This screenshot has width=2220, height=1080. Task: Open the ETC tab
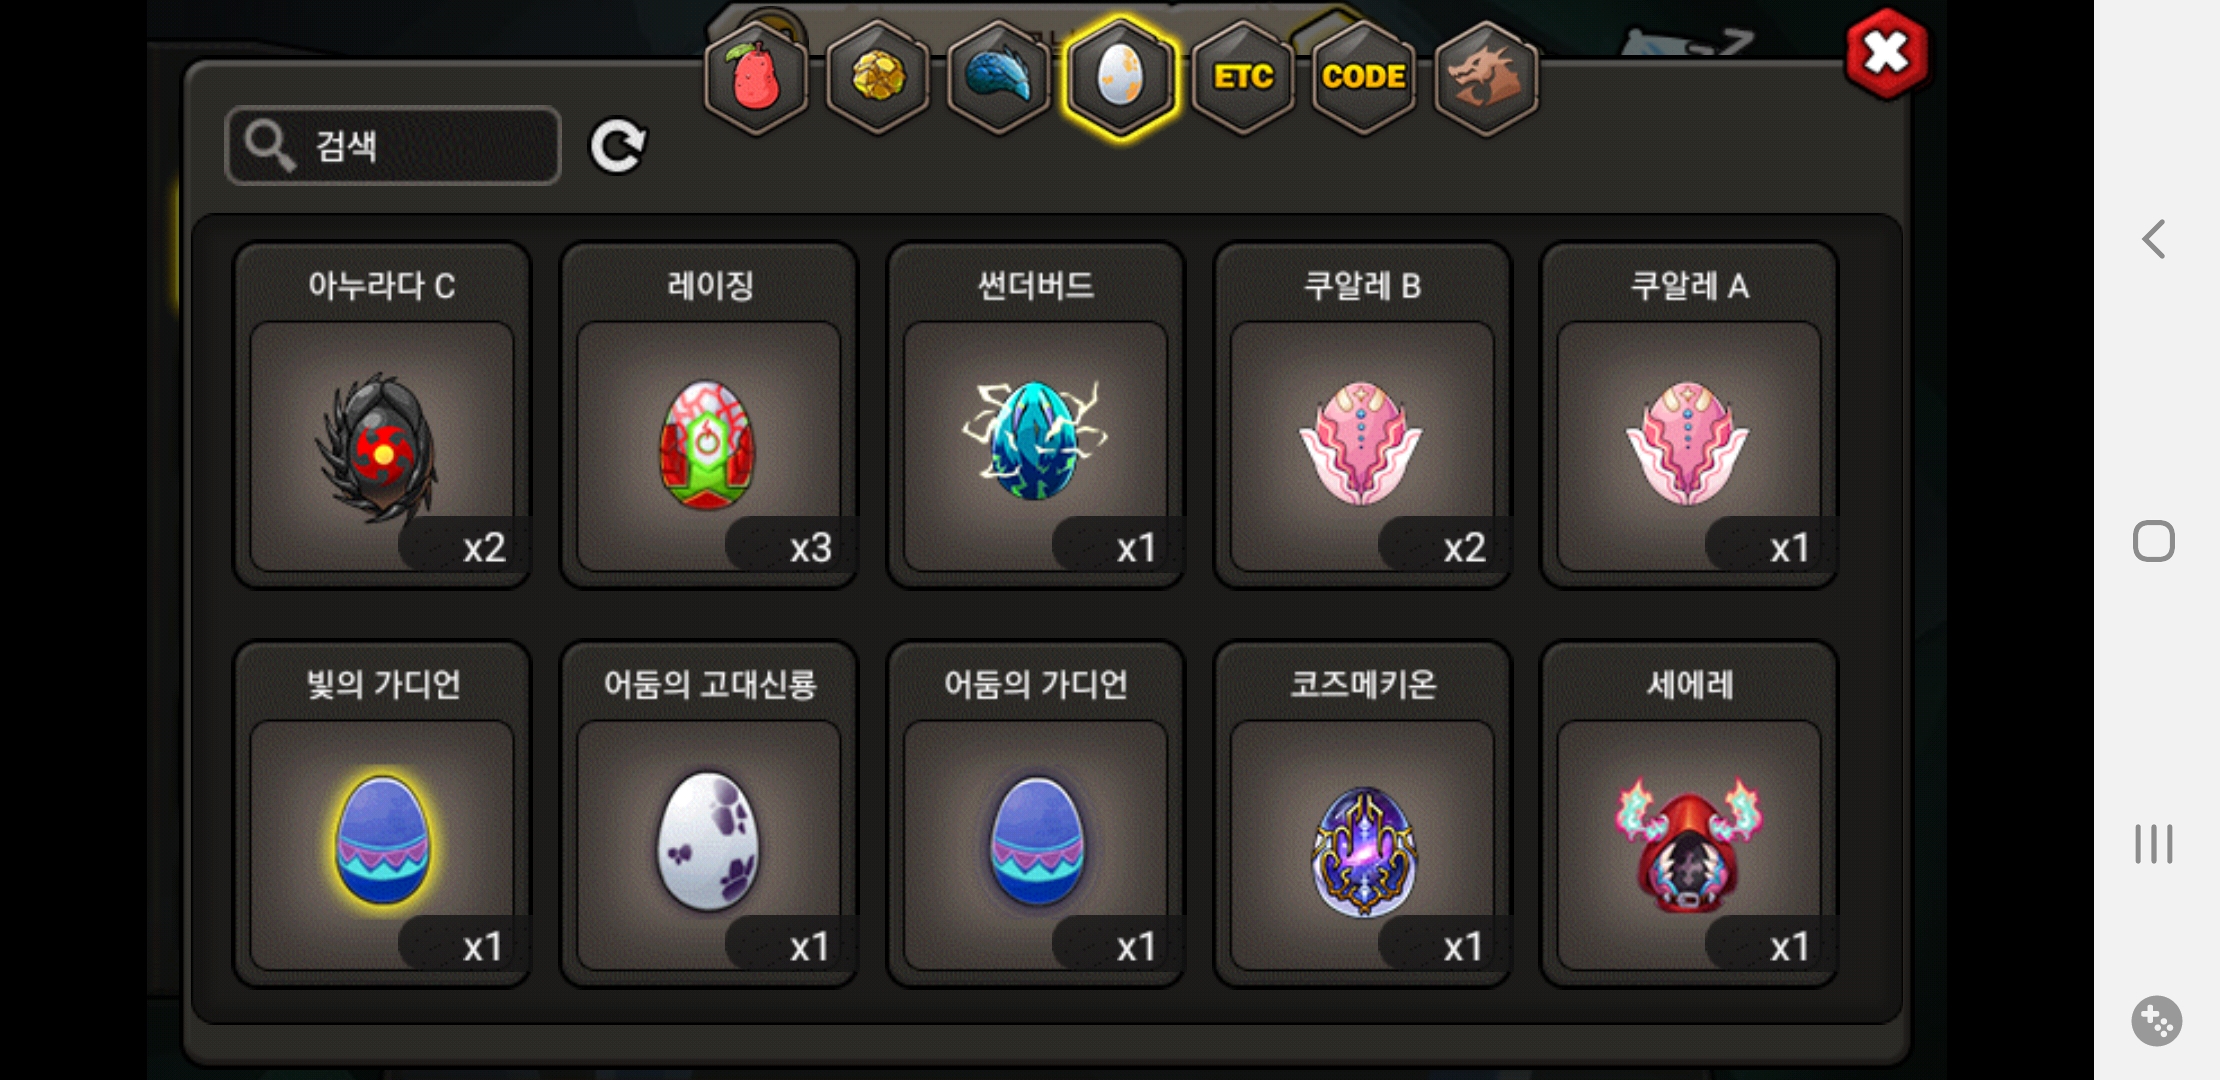[x=1243, y=77]
